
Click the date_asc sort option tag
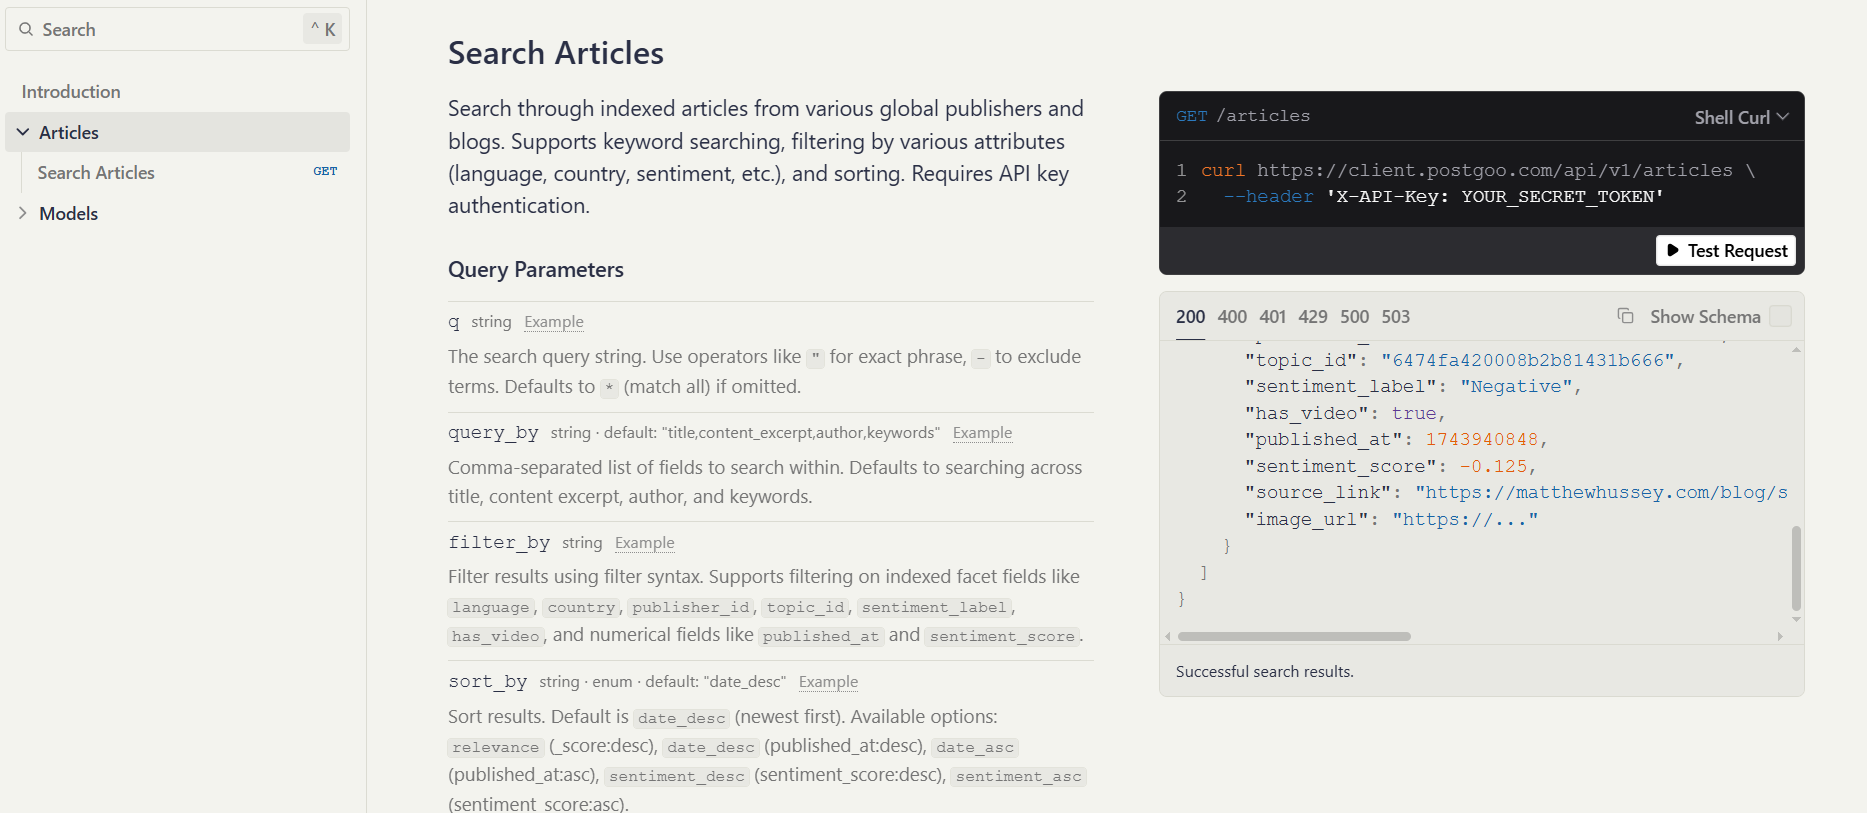tap(975, 747)
